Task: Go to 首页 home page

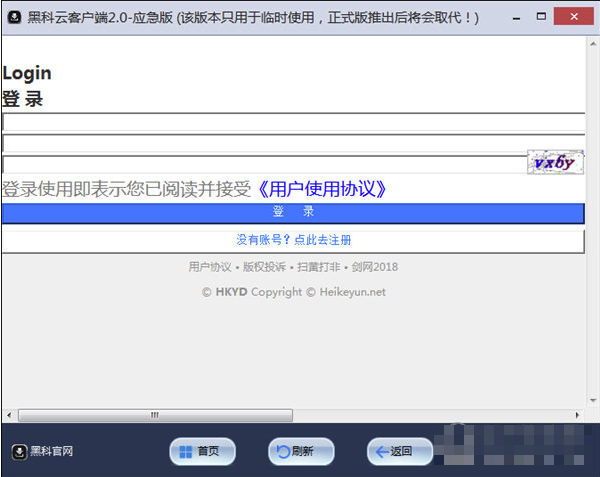Action: tap(203, 452)
